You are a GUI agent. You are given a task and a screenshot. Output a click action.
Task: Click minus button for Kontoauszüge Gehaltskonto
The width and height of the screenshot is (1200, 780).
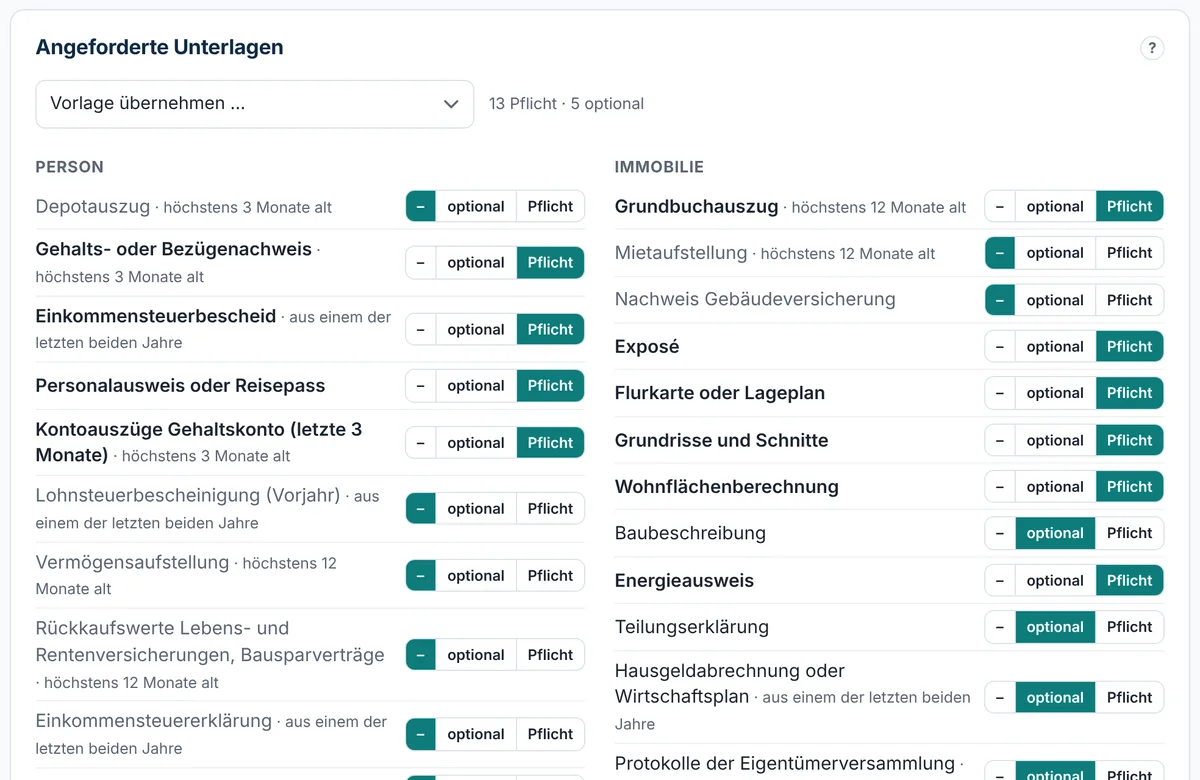point(420,443)
